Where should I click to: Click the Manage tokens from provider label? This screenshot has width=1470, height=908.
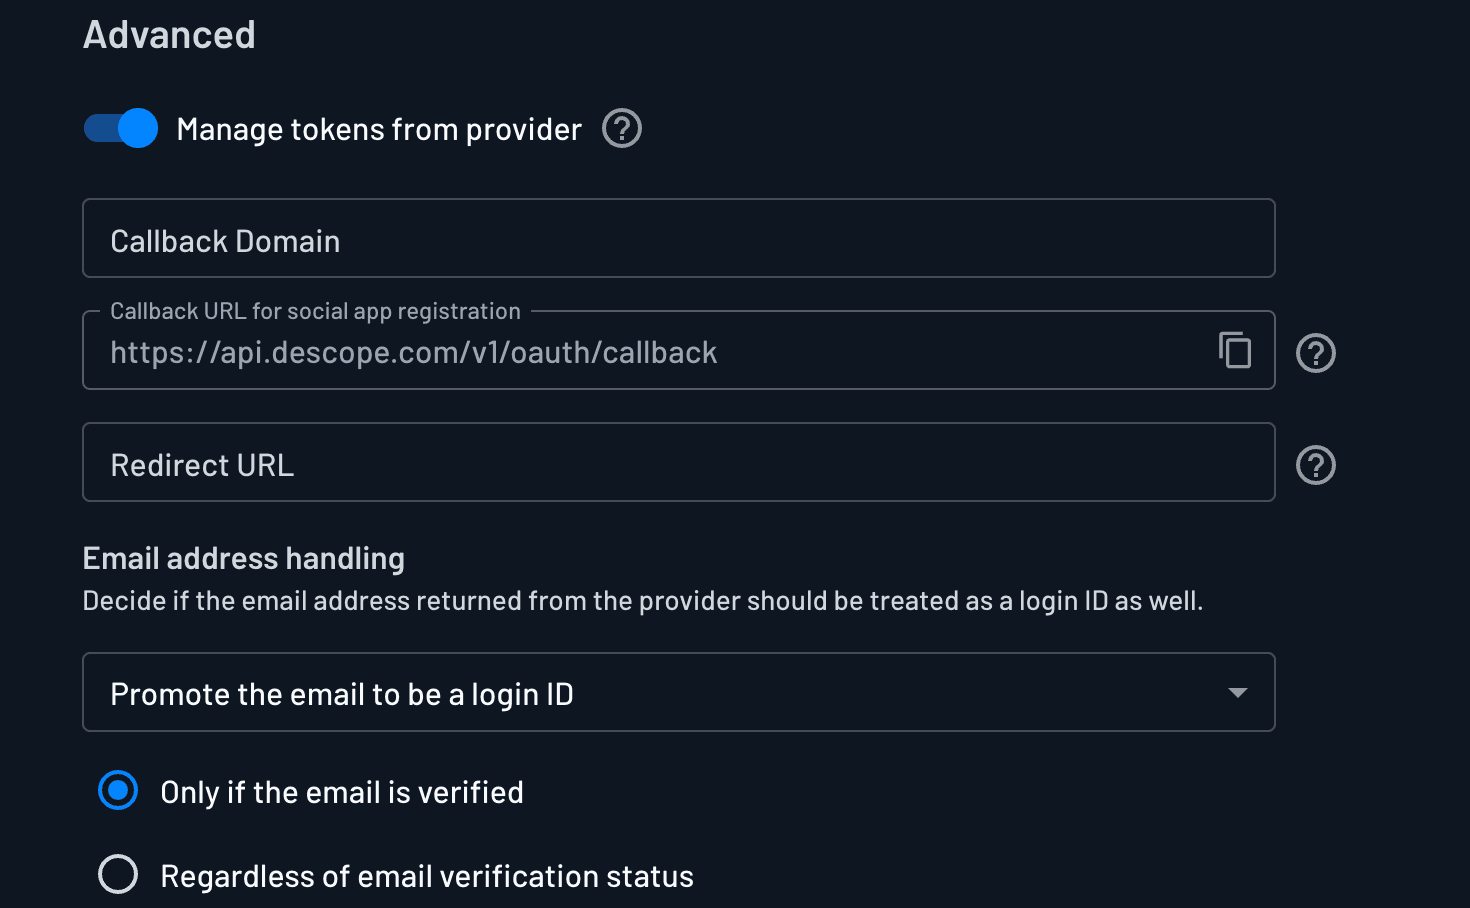click(x=378, y=128)
